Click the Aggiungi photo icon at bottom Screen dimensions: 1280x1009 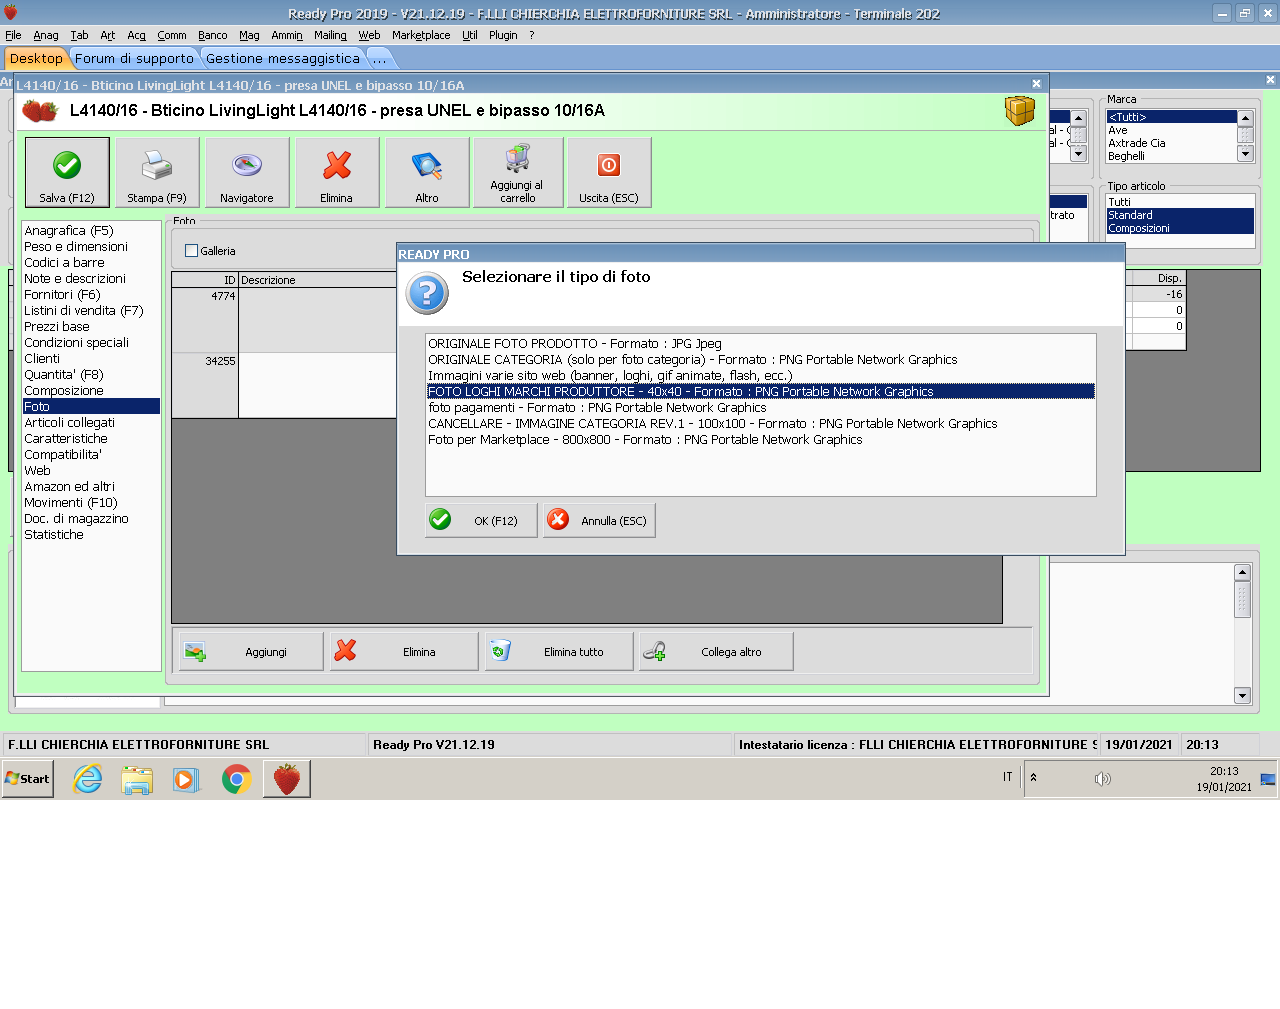[195, 652]
